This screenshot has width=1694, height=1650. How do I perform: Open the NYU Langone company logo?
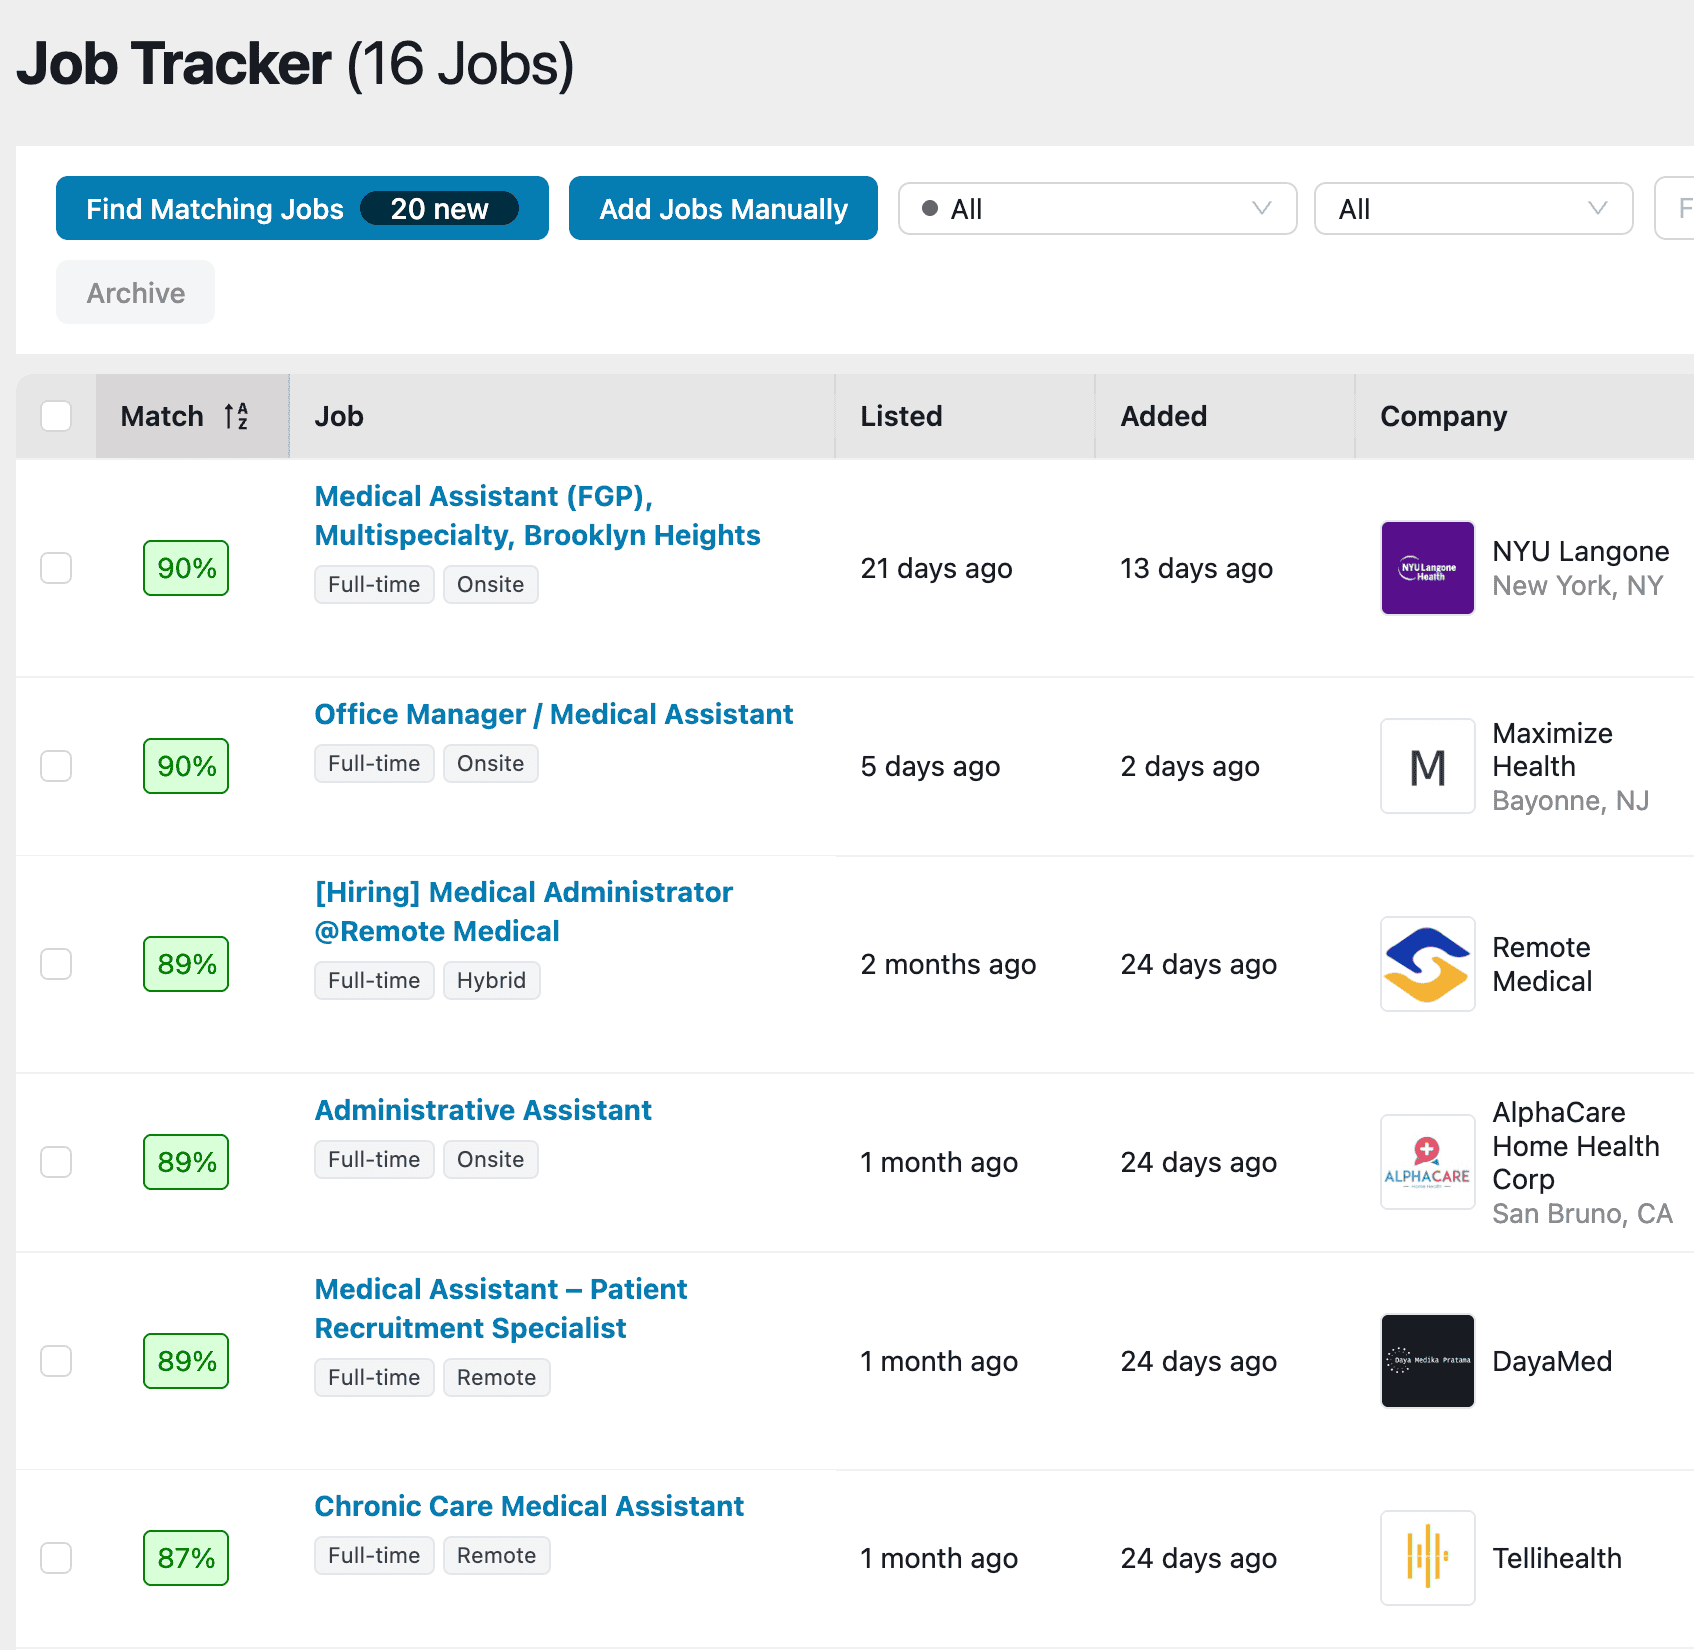tap(1427, 568)
